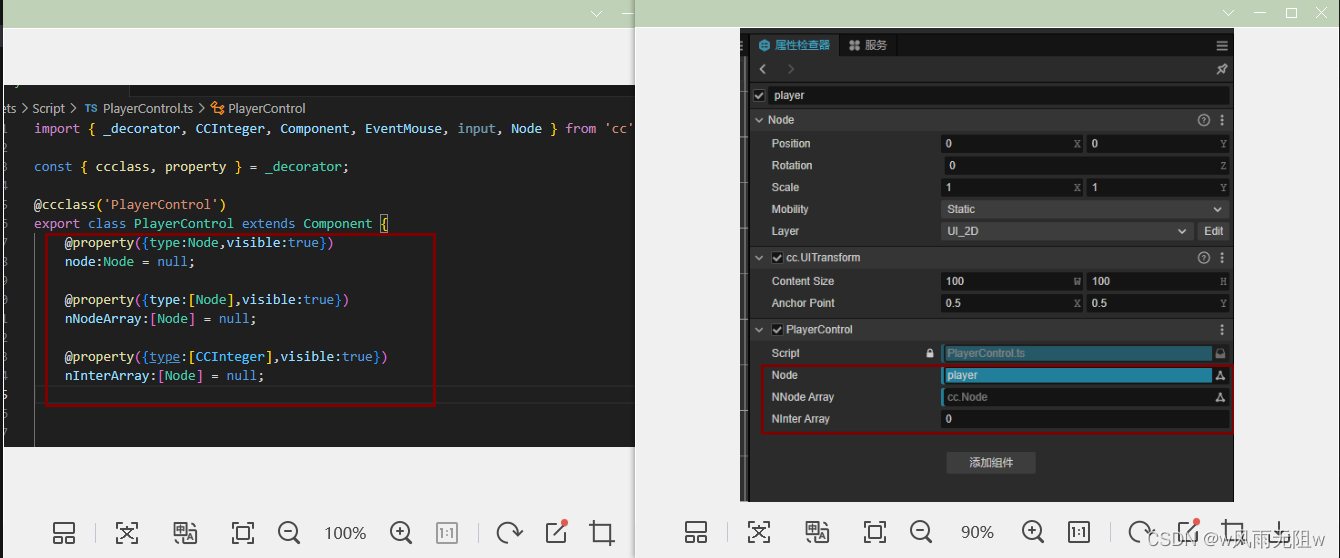The width and height of the screenshot is (1340, 558).
Task: Open the gallery layout icon in the 100% viewer
Action: click(x=64, y=533)
